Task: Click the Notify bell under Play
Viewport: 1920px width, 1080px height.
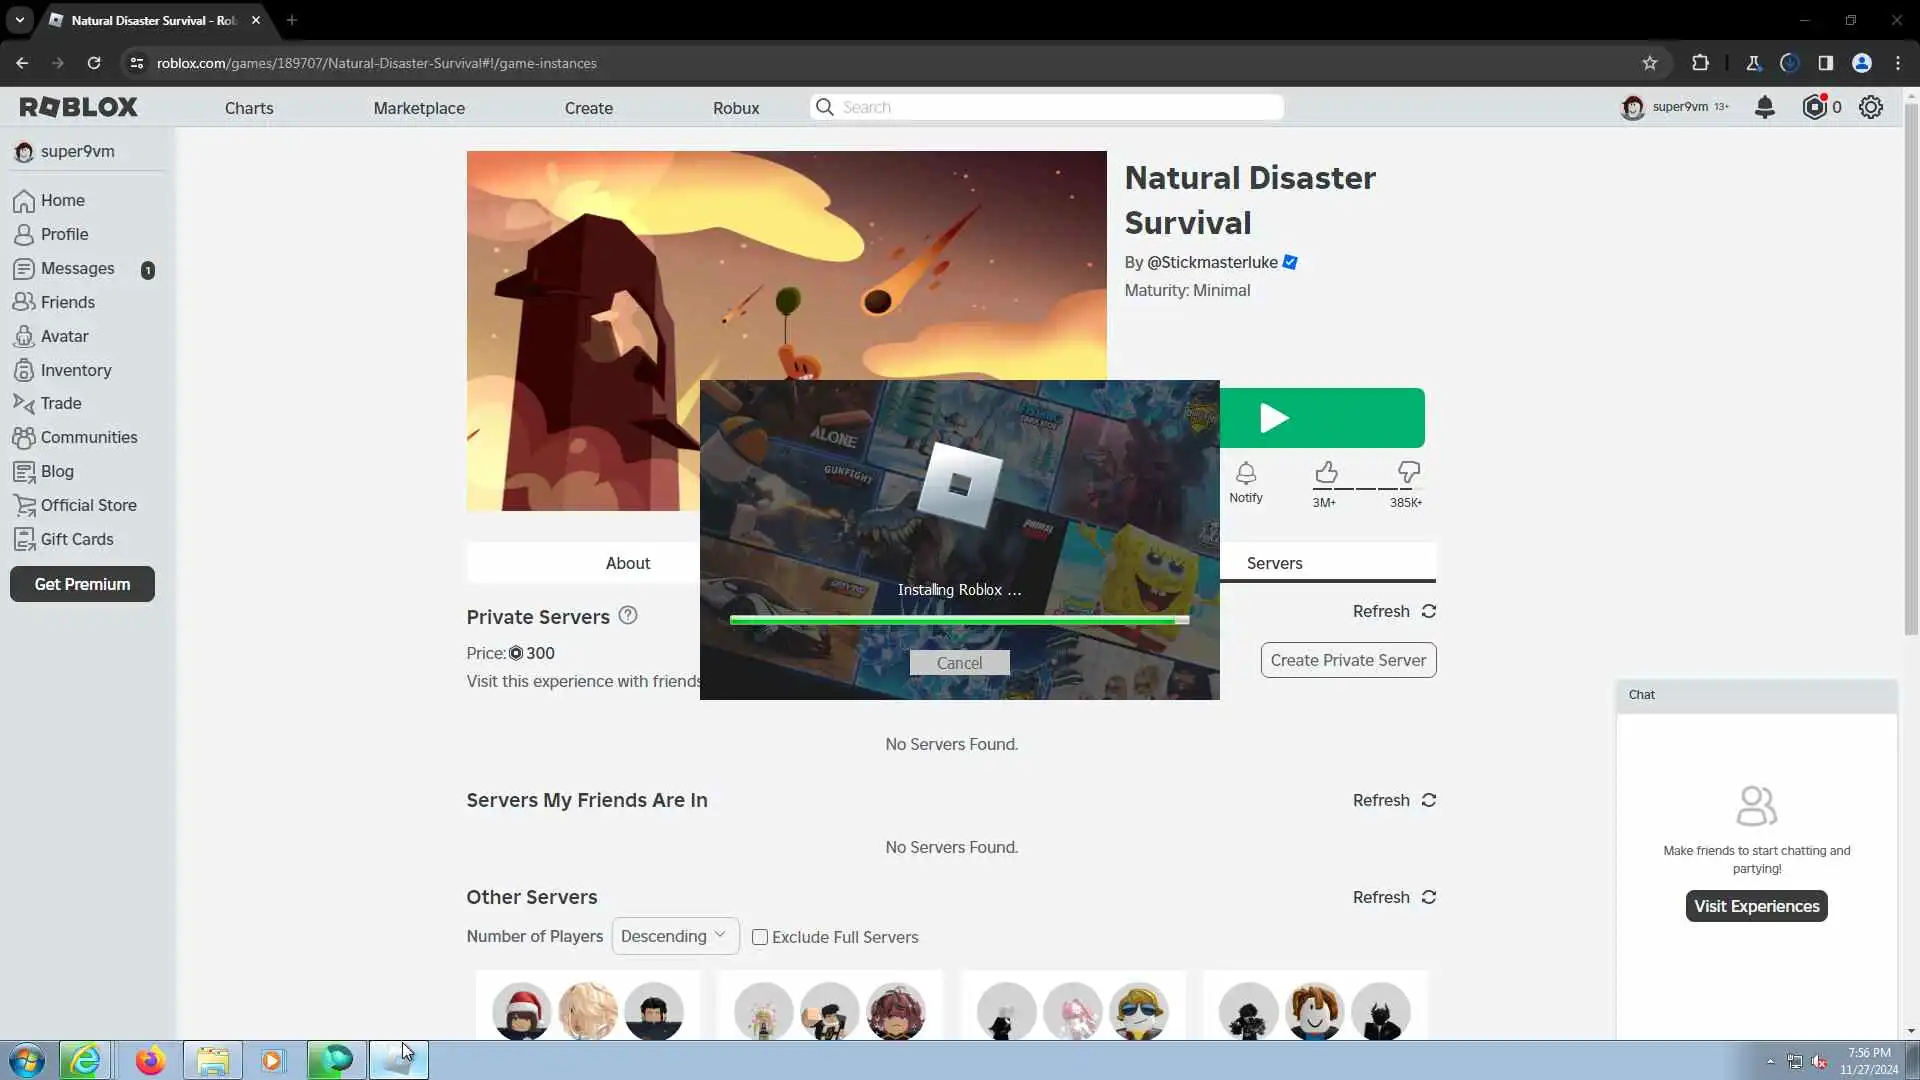Action: tap(1245, 474)
